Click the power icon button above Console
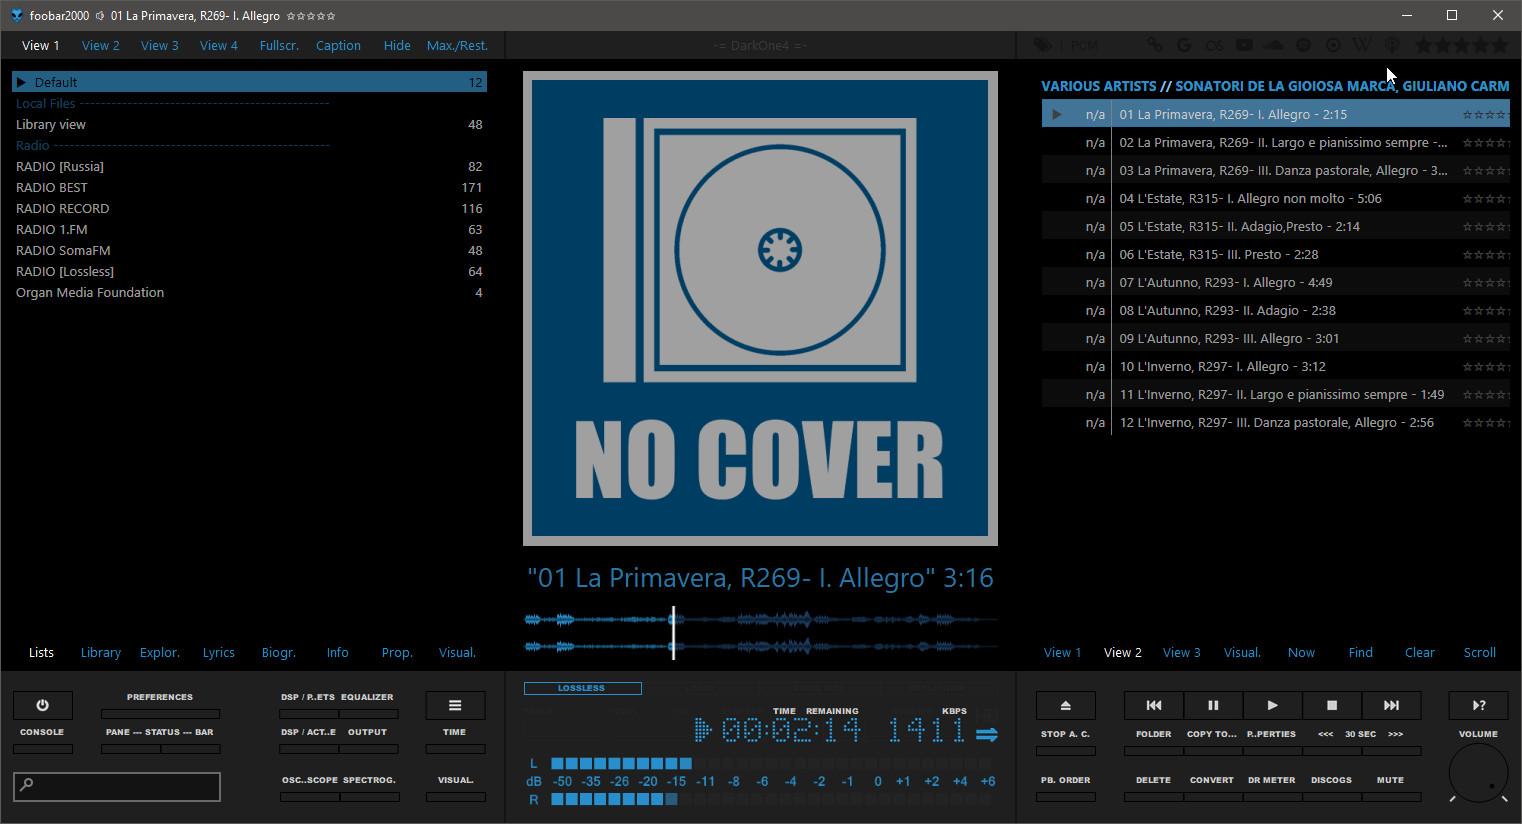 tap(42, 705)
